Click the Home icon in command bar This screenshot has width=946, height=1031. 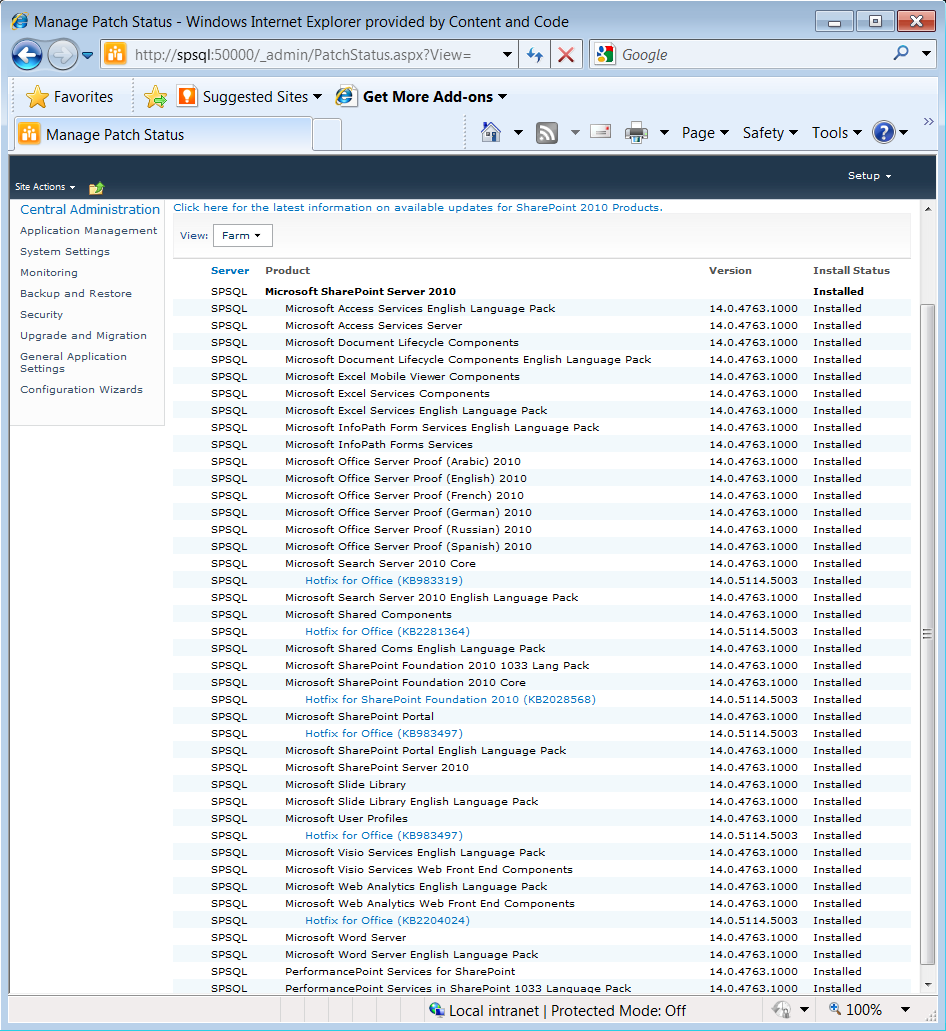(x=490, y=132)
